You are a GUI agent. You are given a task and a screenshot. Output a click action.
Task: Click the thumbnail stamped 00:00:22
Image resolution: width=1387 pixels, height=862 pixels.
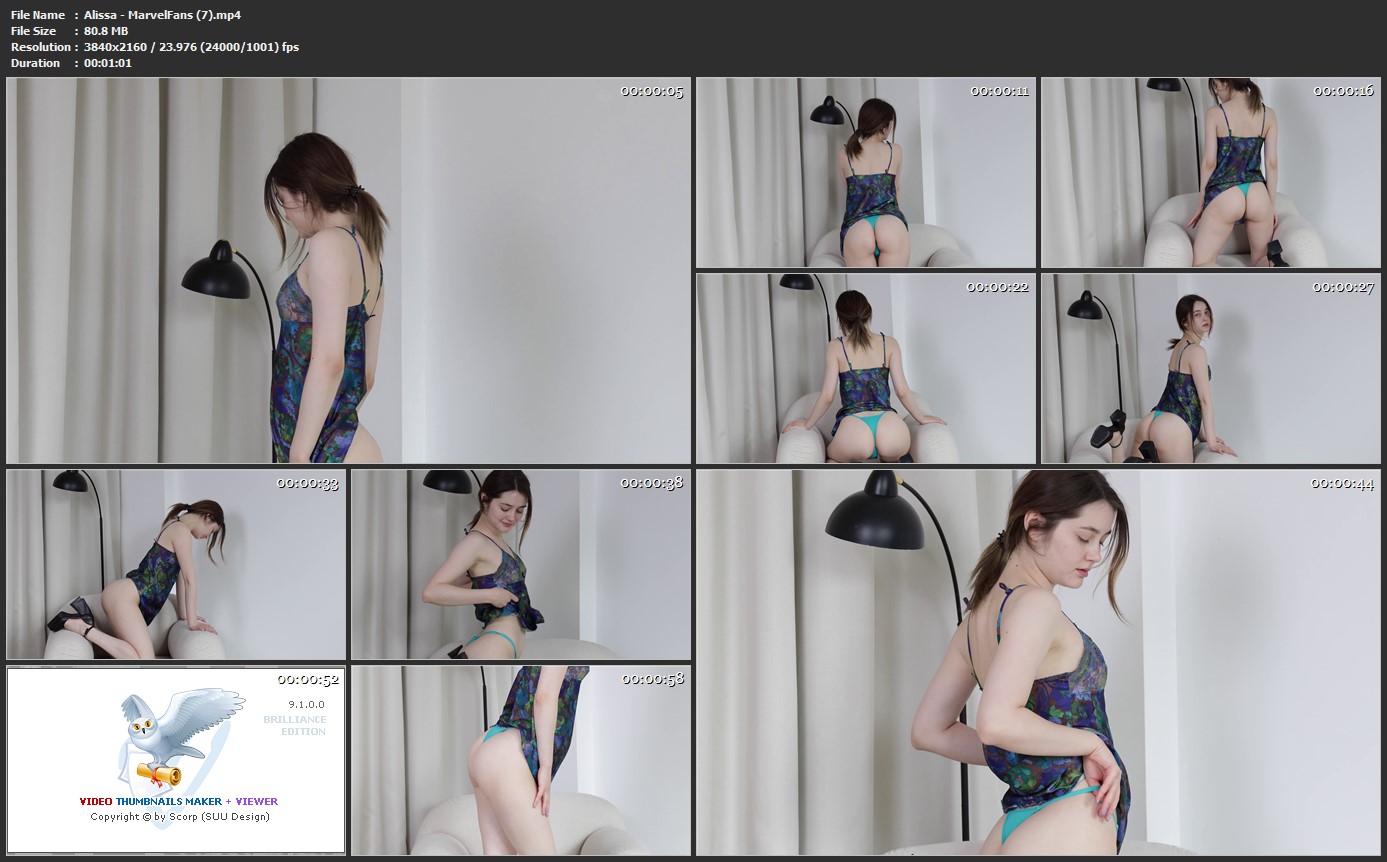(x=866, y=369)
